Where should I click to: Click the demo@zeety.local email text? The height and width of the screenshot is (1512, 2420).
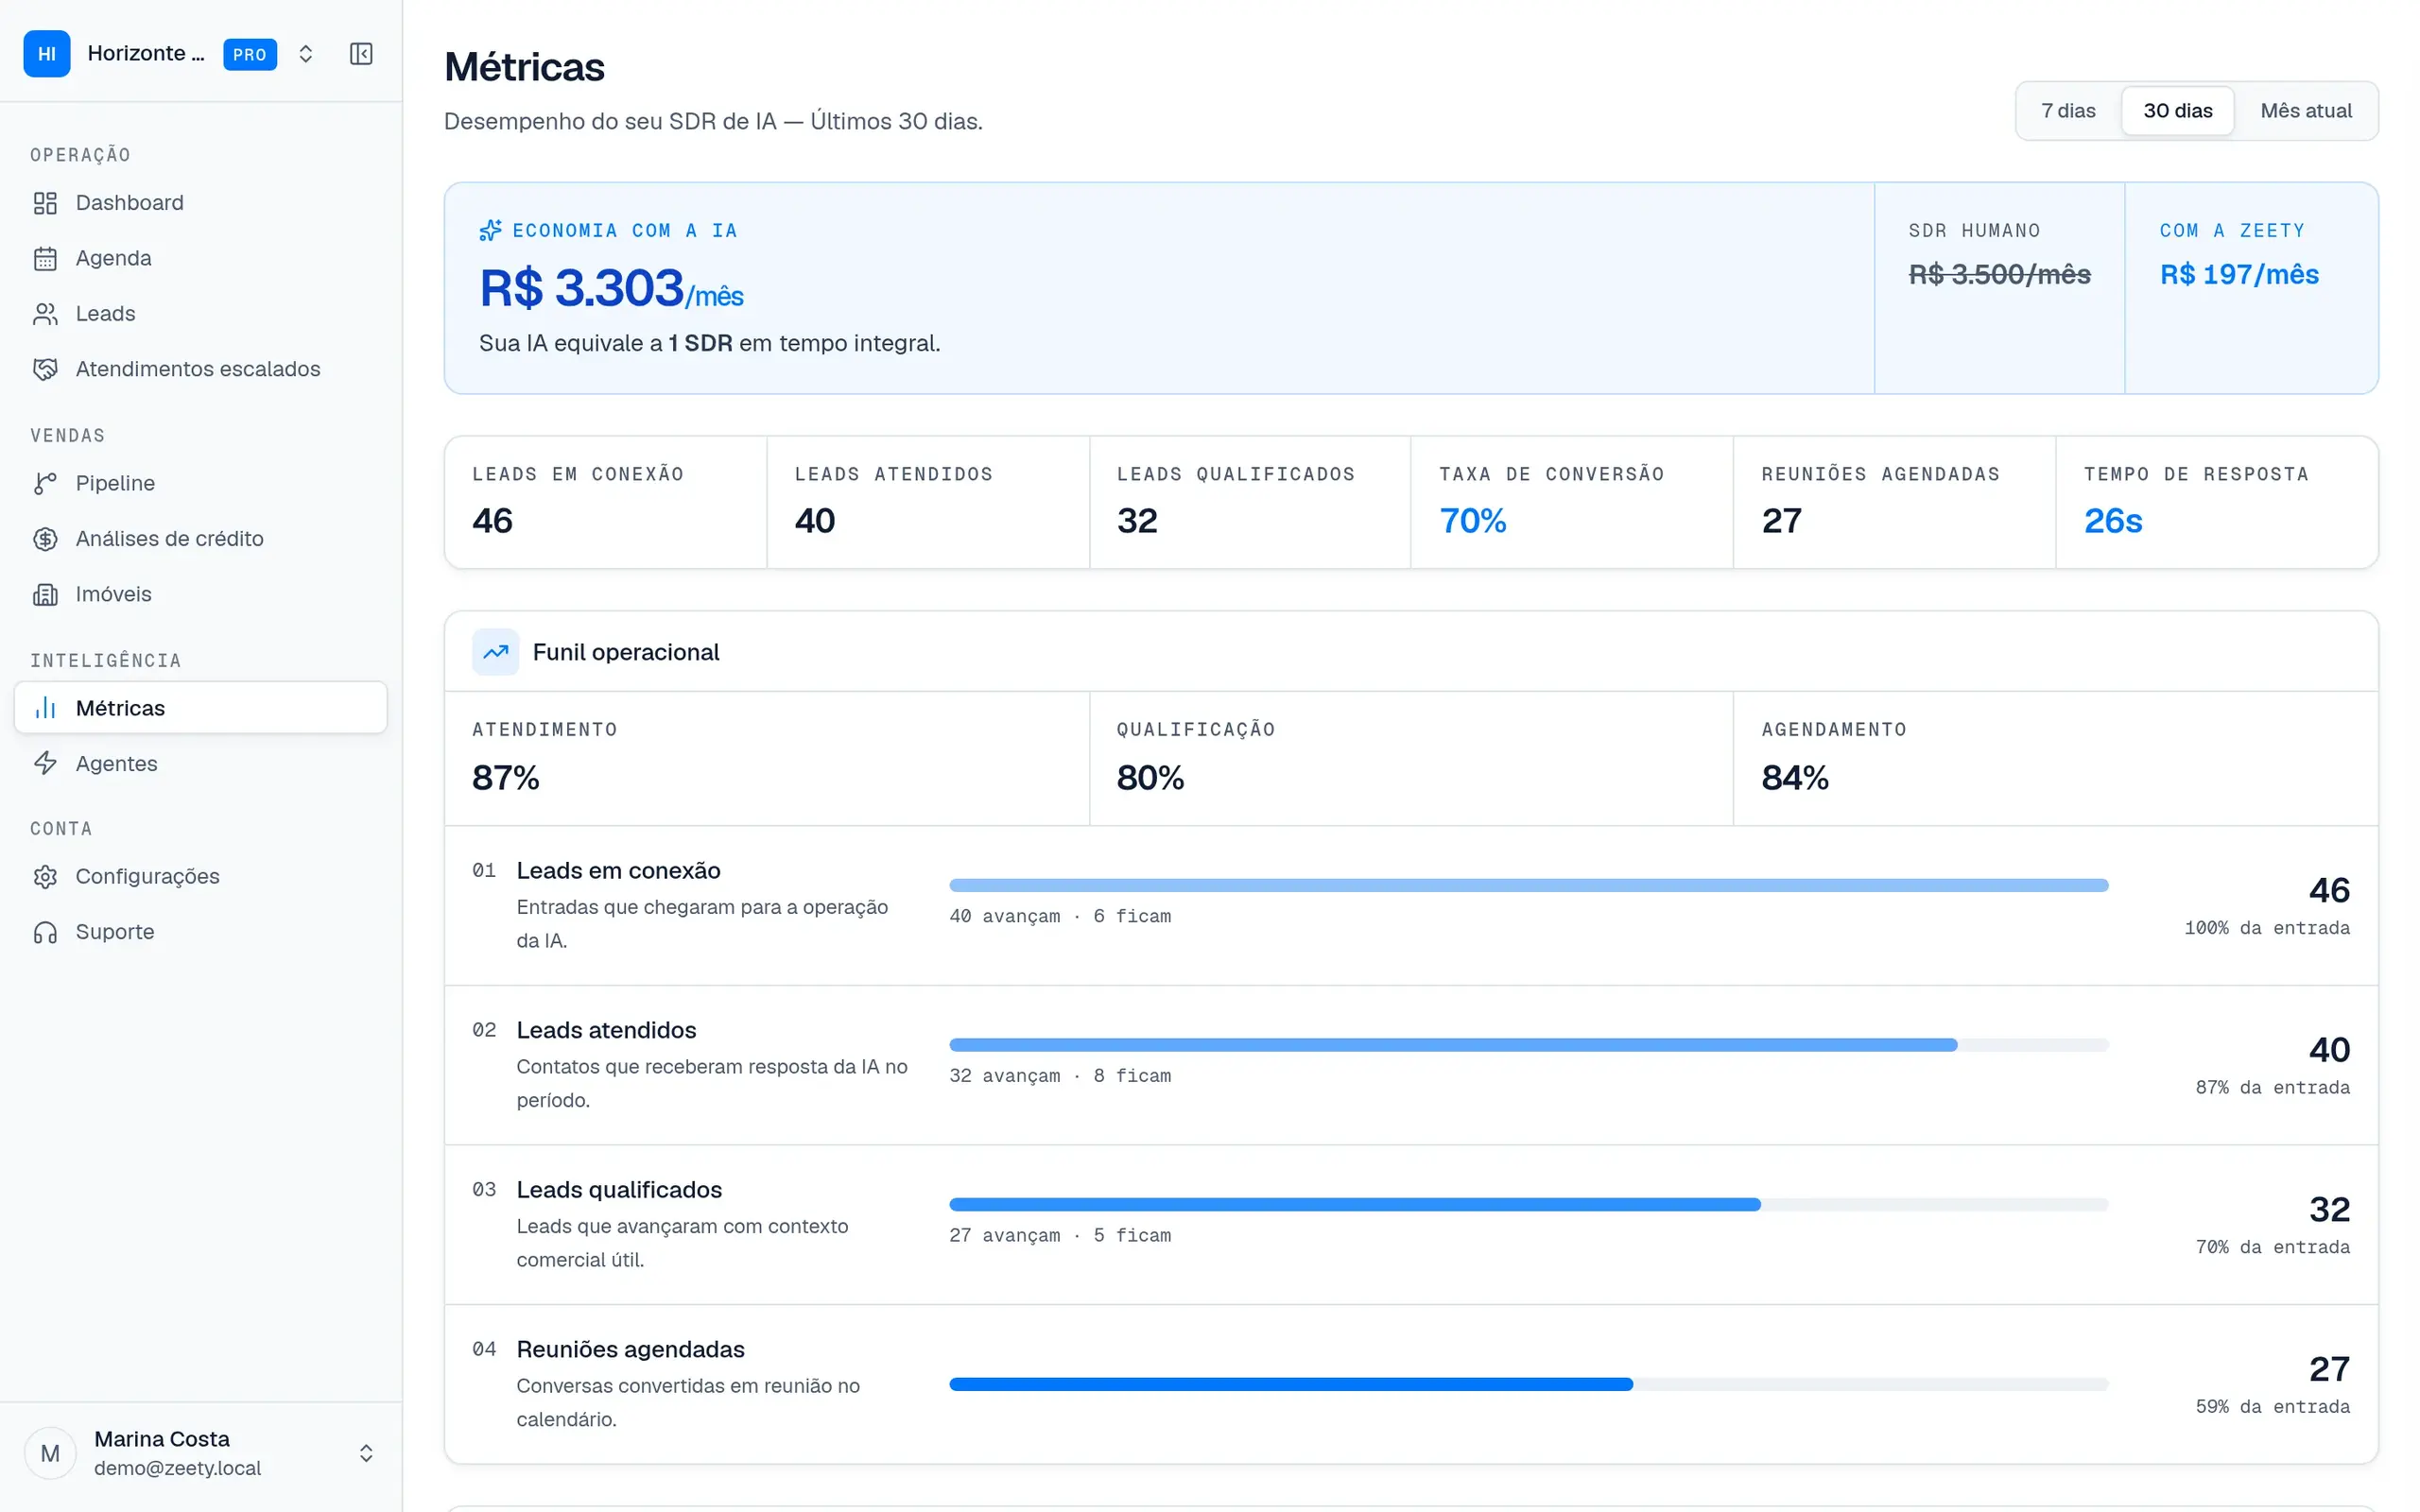pyautogui.click(x=177, y=1468)
